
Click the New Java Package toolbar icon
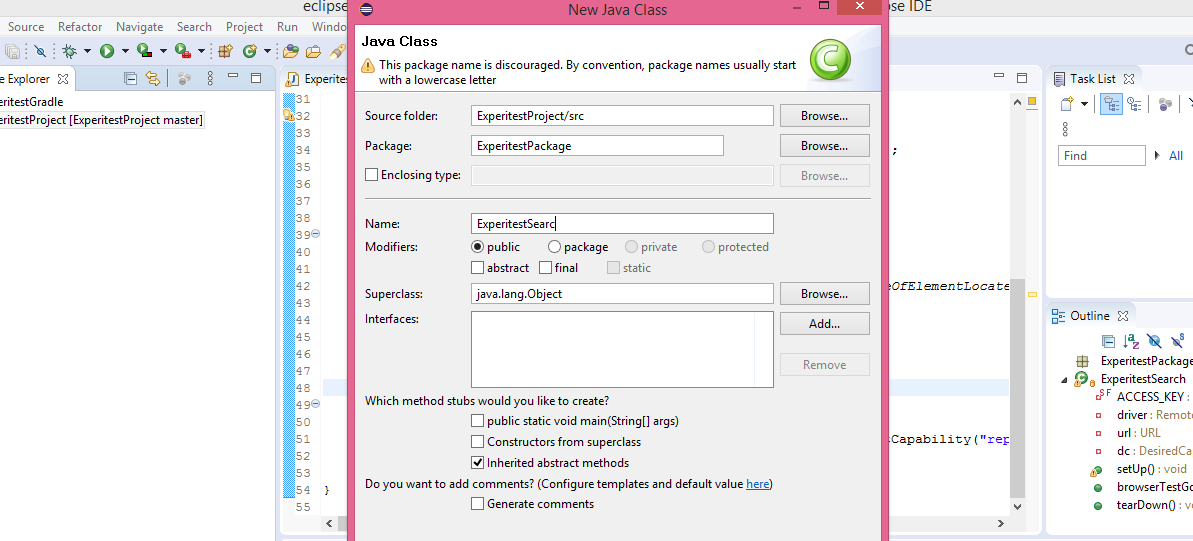[x=224, y=52]
